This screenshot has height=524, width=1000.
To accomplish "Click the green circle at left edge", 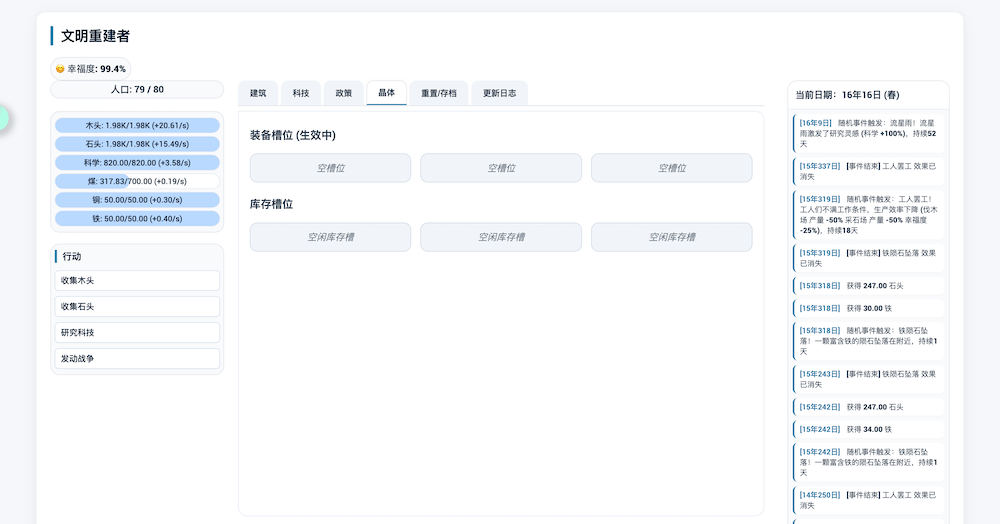I will click(2, 117).
